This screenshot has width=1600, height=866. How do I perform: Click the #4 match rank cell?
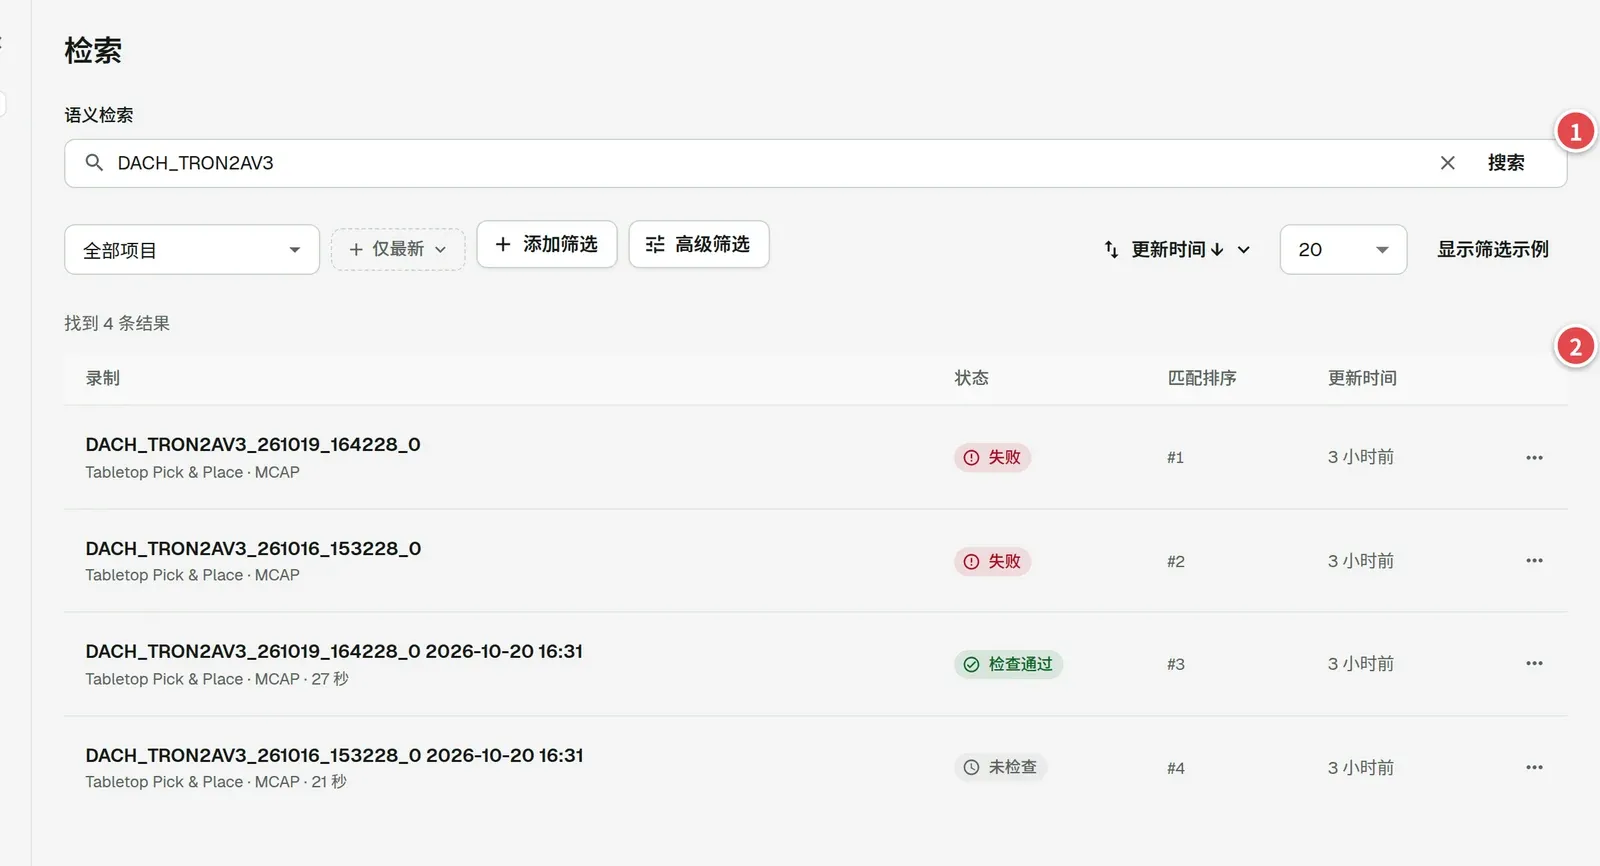pos(1176,768)
